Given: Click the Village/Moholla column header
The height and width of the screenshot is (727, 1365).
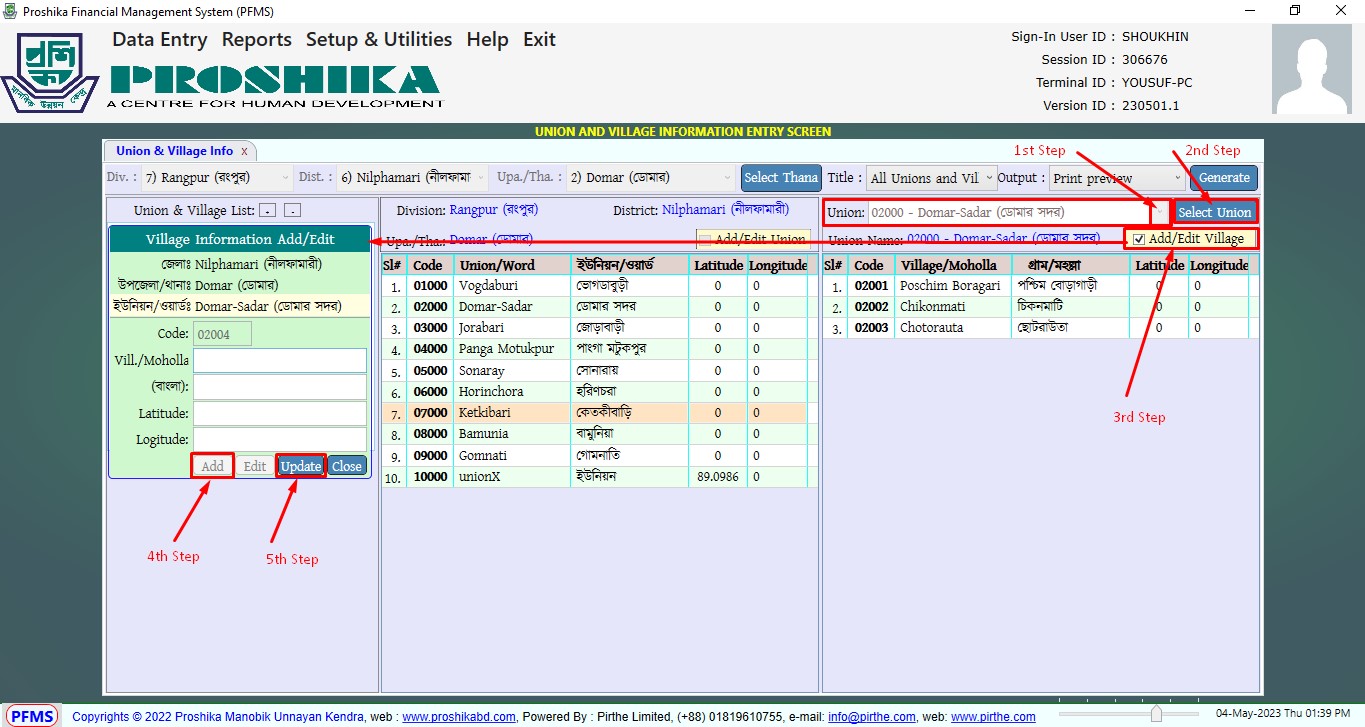Looking at the screenshot, I should click(953, 265).
